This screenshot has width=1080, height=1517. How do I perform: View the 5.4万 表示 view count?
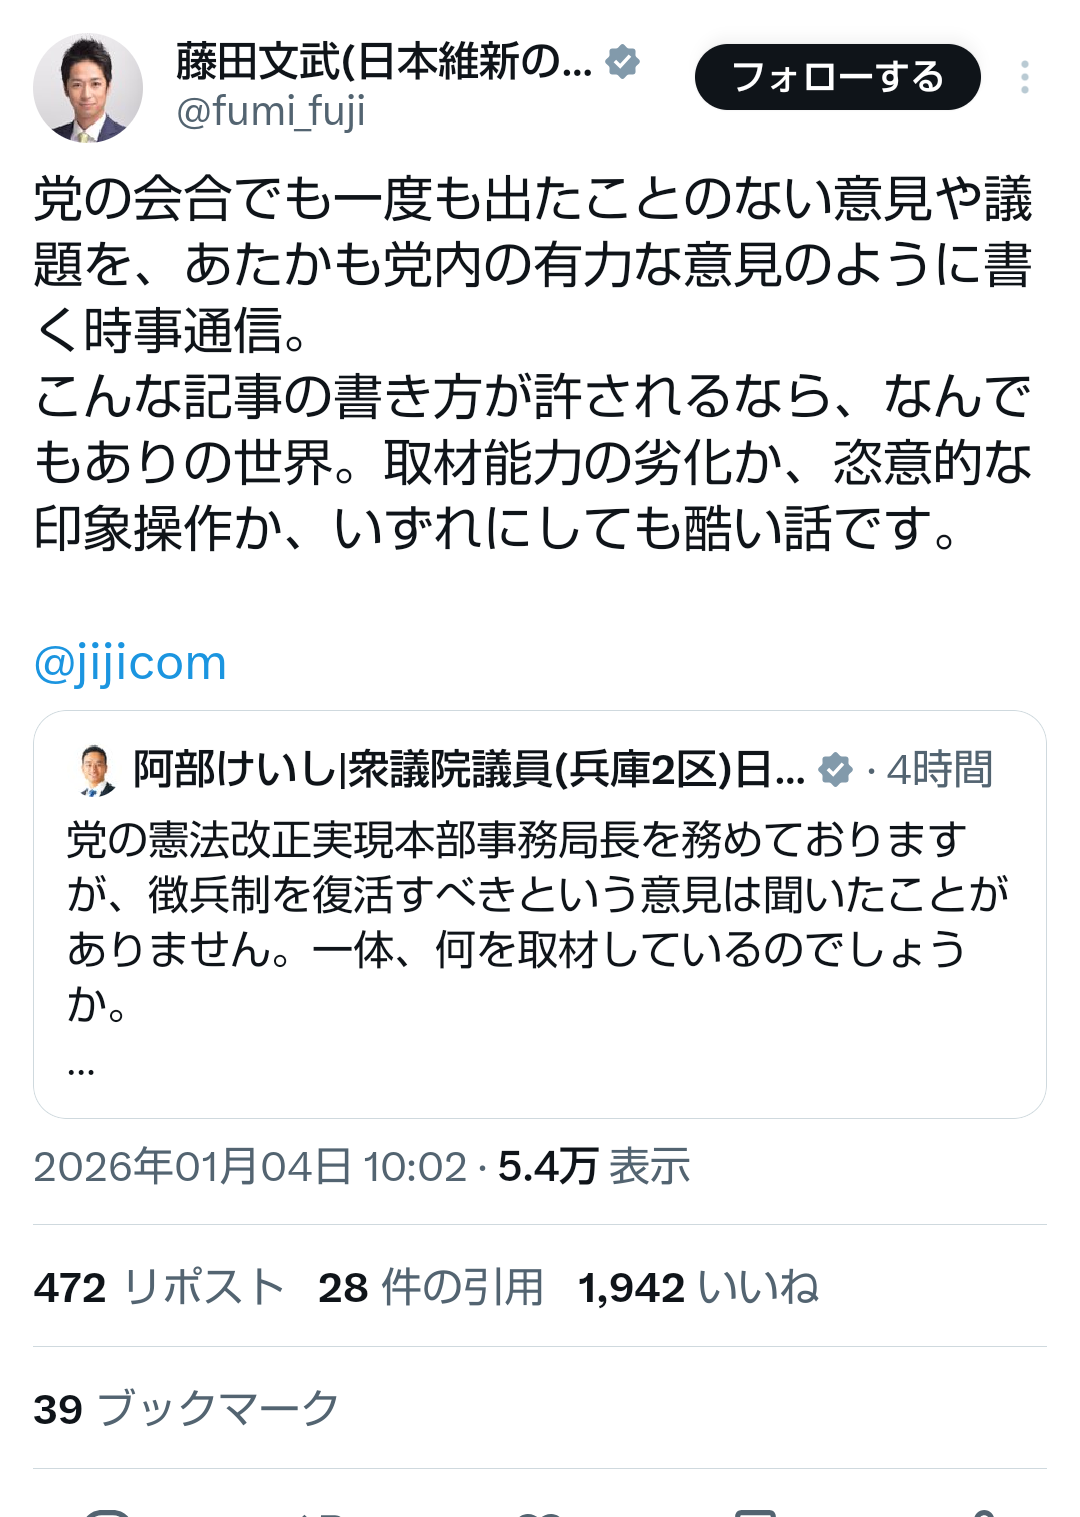[x=594, y=1167]
